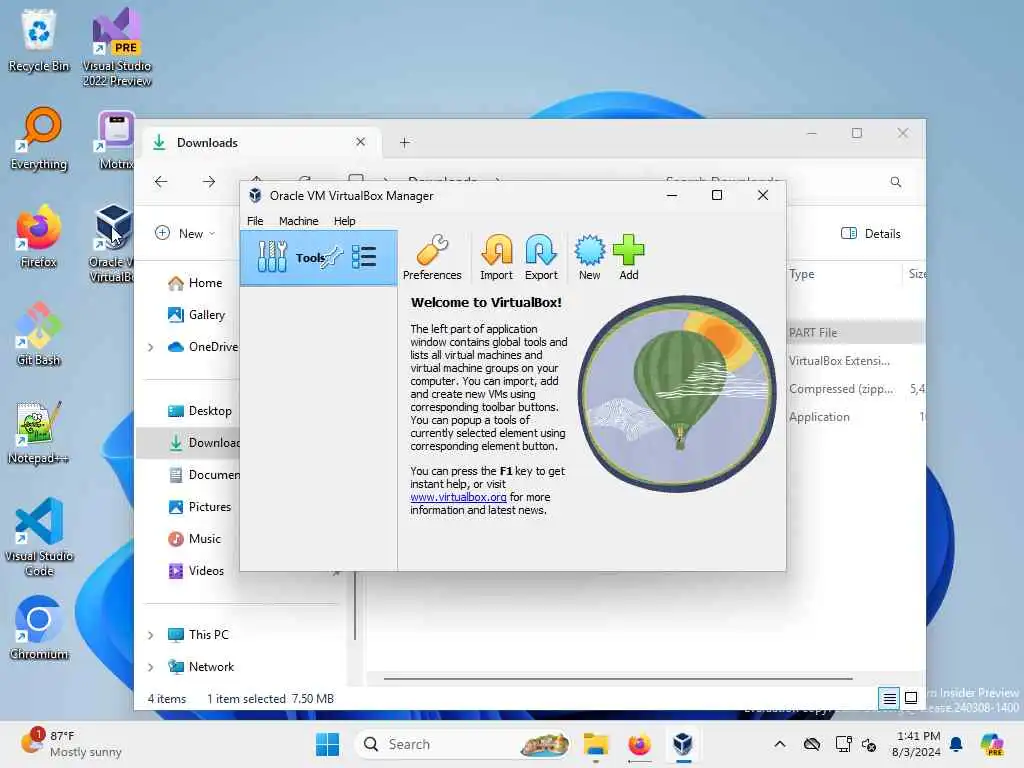The height and width of the screenshot is (768, 1024).
Task: Click the pin icon next to Tools
Action: click(x=334, y=257)
